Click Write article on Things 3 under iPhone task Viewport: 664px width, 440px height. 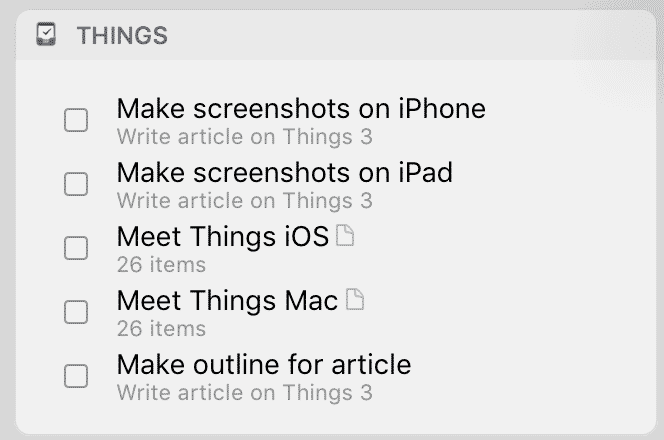pyautogui.click(x=245, y=137)
